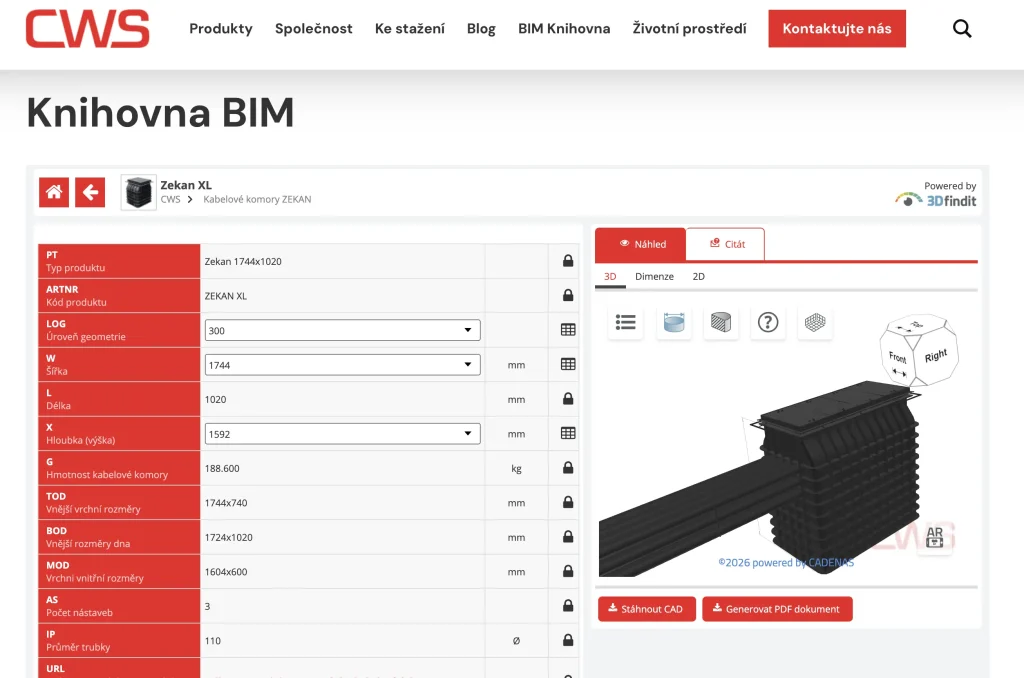
Task: Click Stáhnout CAD button
Action: tap(647, 609)
